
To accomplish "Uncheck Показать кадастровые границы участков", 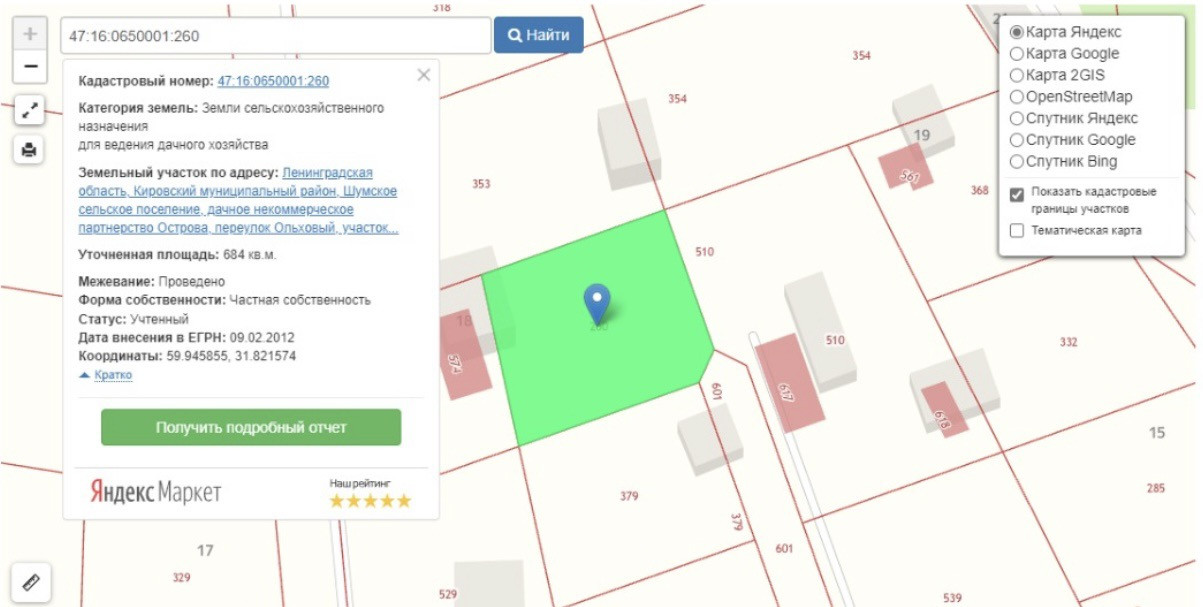I will point(1017,195).
